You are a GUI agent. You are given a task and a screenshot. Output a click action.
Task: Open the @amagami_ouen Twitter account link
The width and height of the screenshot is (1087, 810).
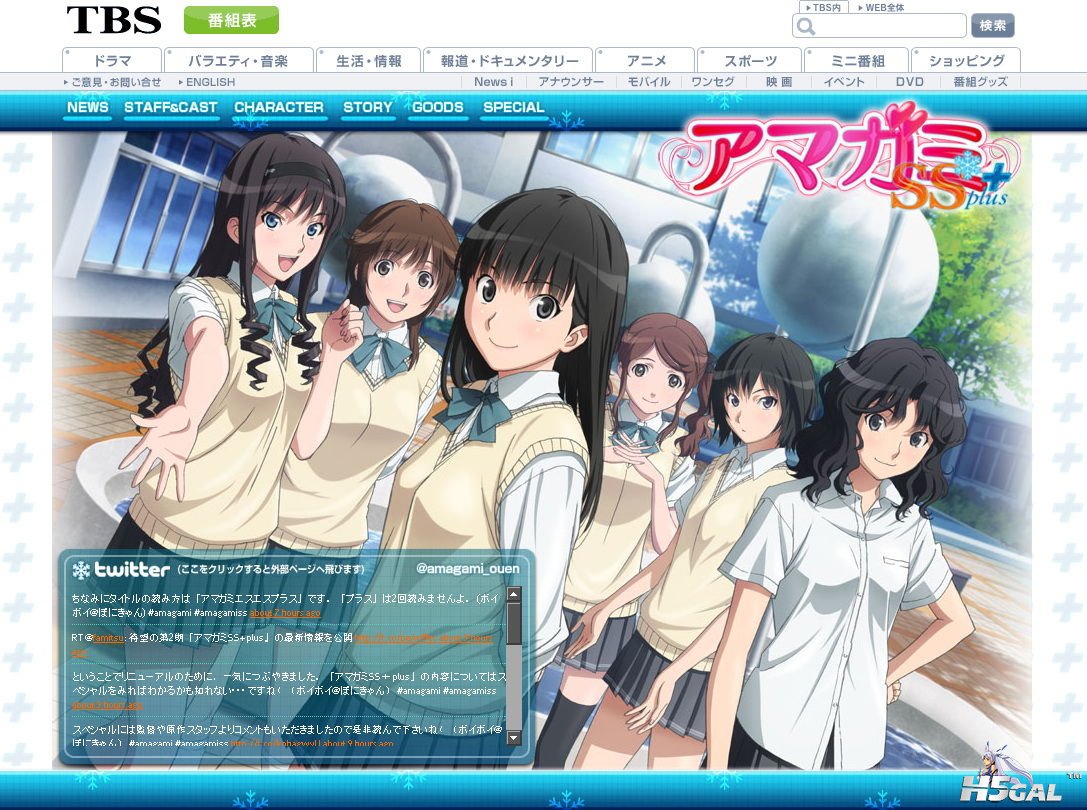click(x=467, y=569)
